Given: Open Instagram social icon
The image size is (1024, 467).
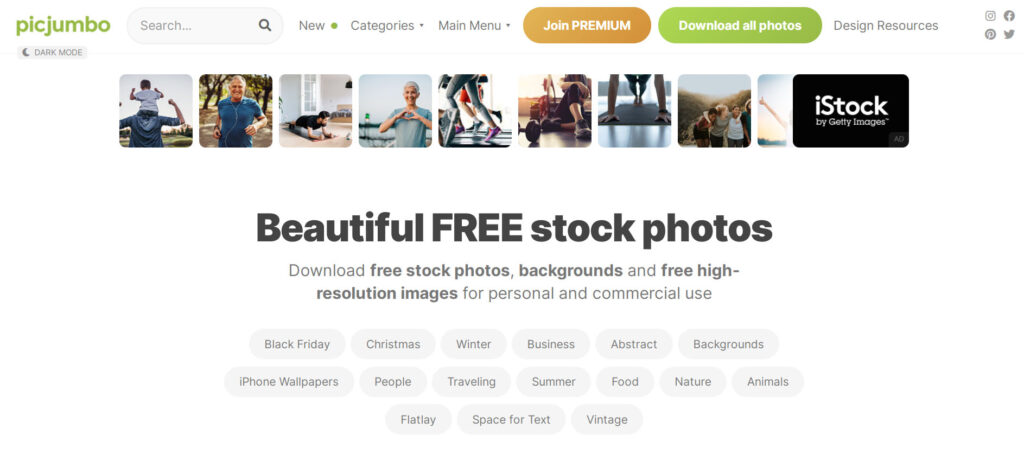Looking at the screenshot, I should tap(990, 16).
